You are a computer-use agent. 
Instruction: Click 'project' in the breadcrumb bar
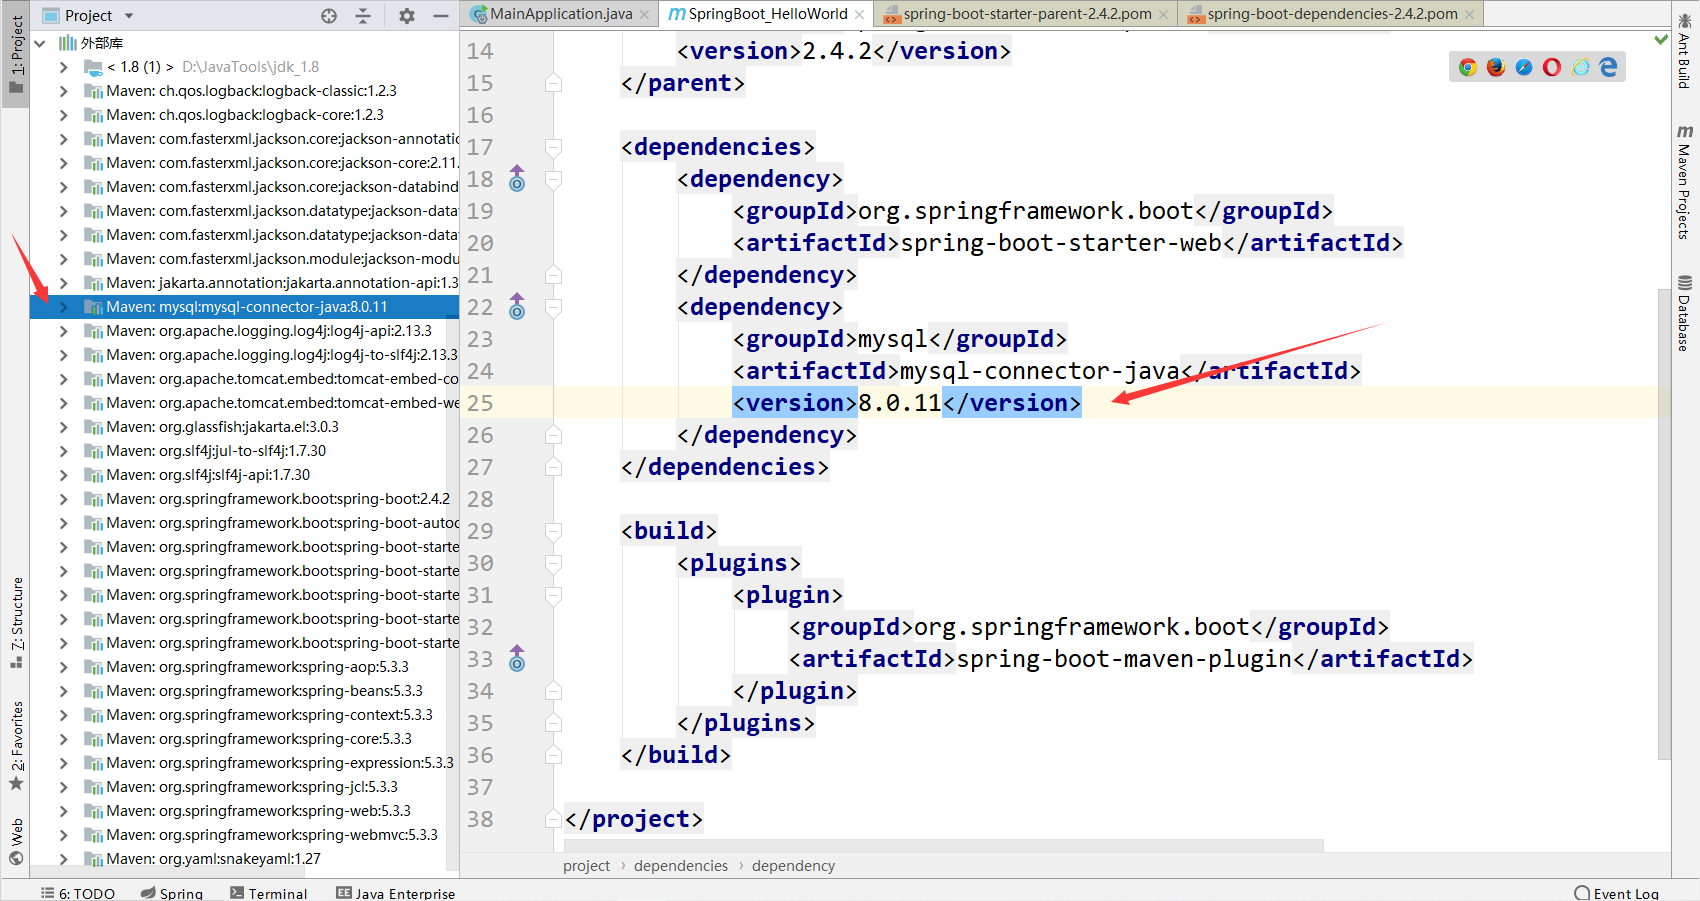point(586,866)
